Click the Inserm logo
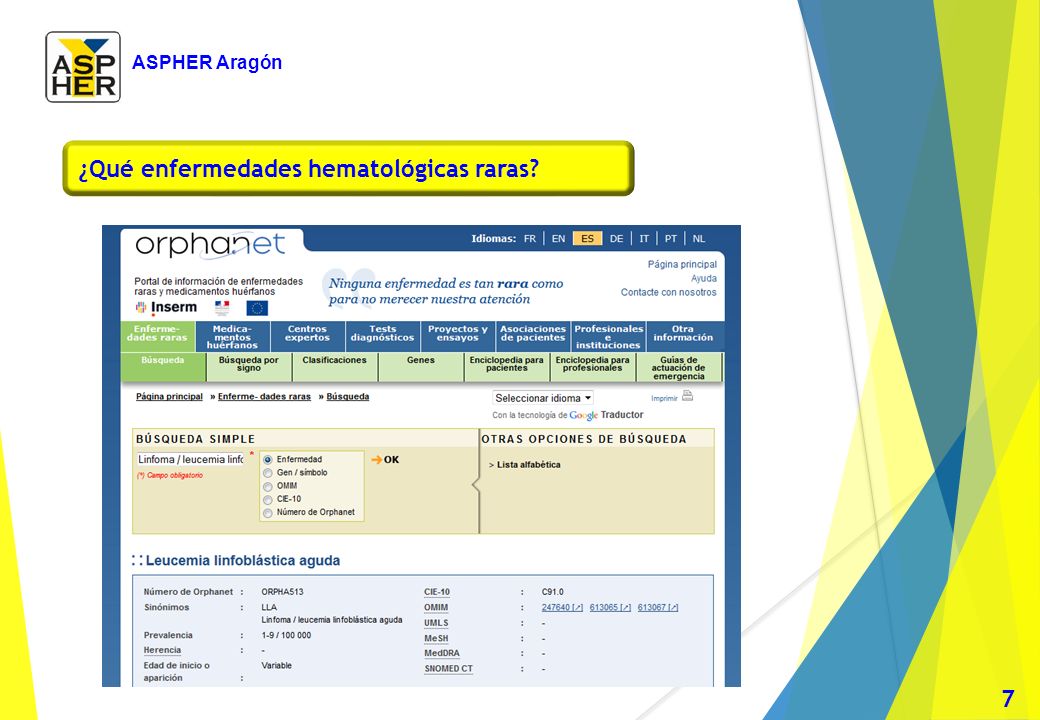This screenshot has height=720, width=1040. coord(166,308)
